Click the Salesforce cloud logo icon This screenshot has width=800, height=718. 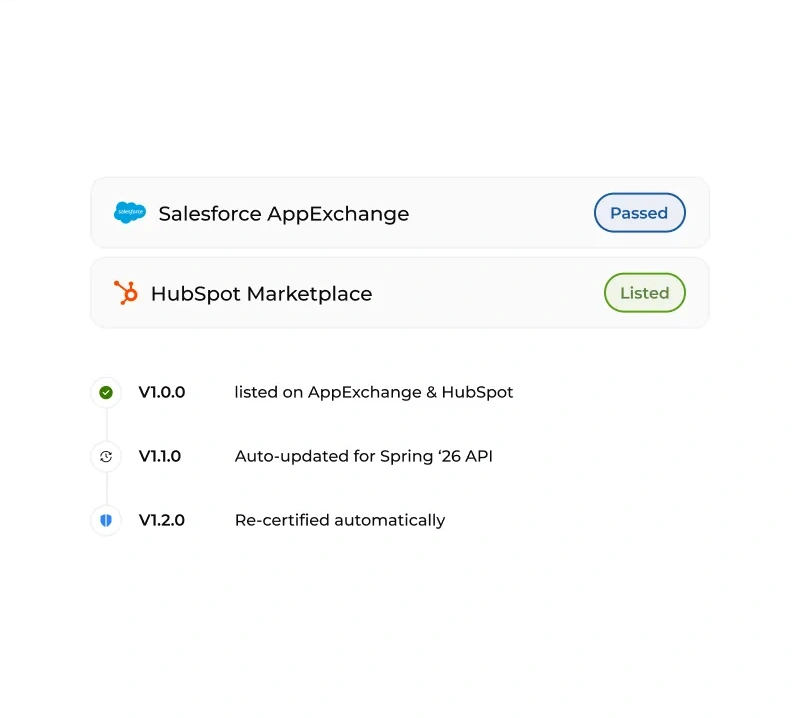(130, 212)
